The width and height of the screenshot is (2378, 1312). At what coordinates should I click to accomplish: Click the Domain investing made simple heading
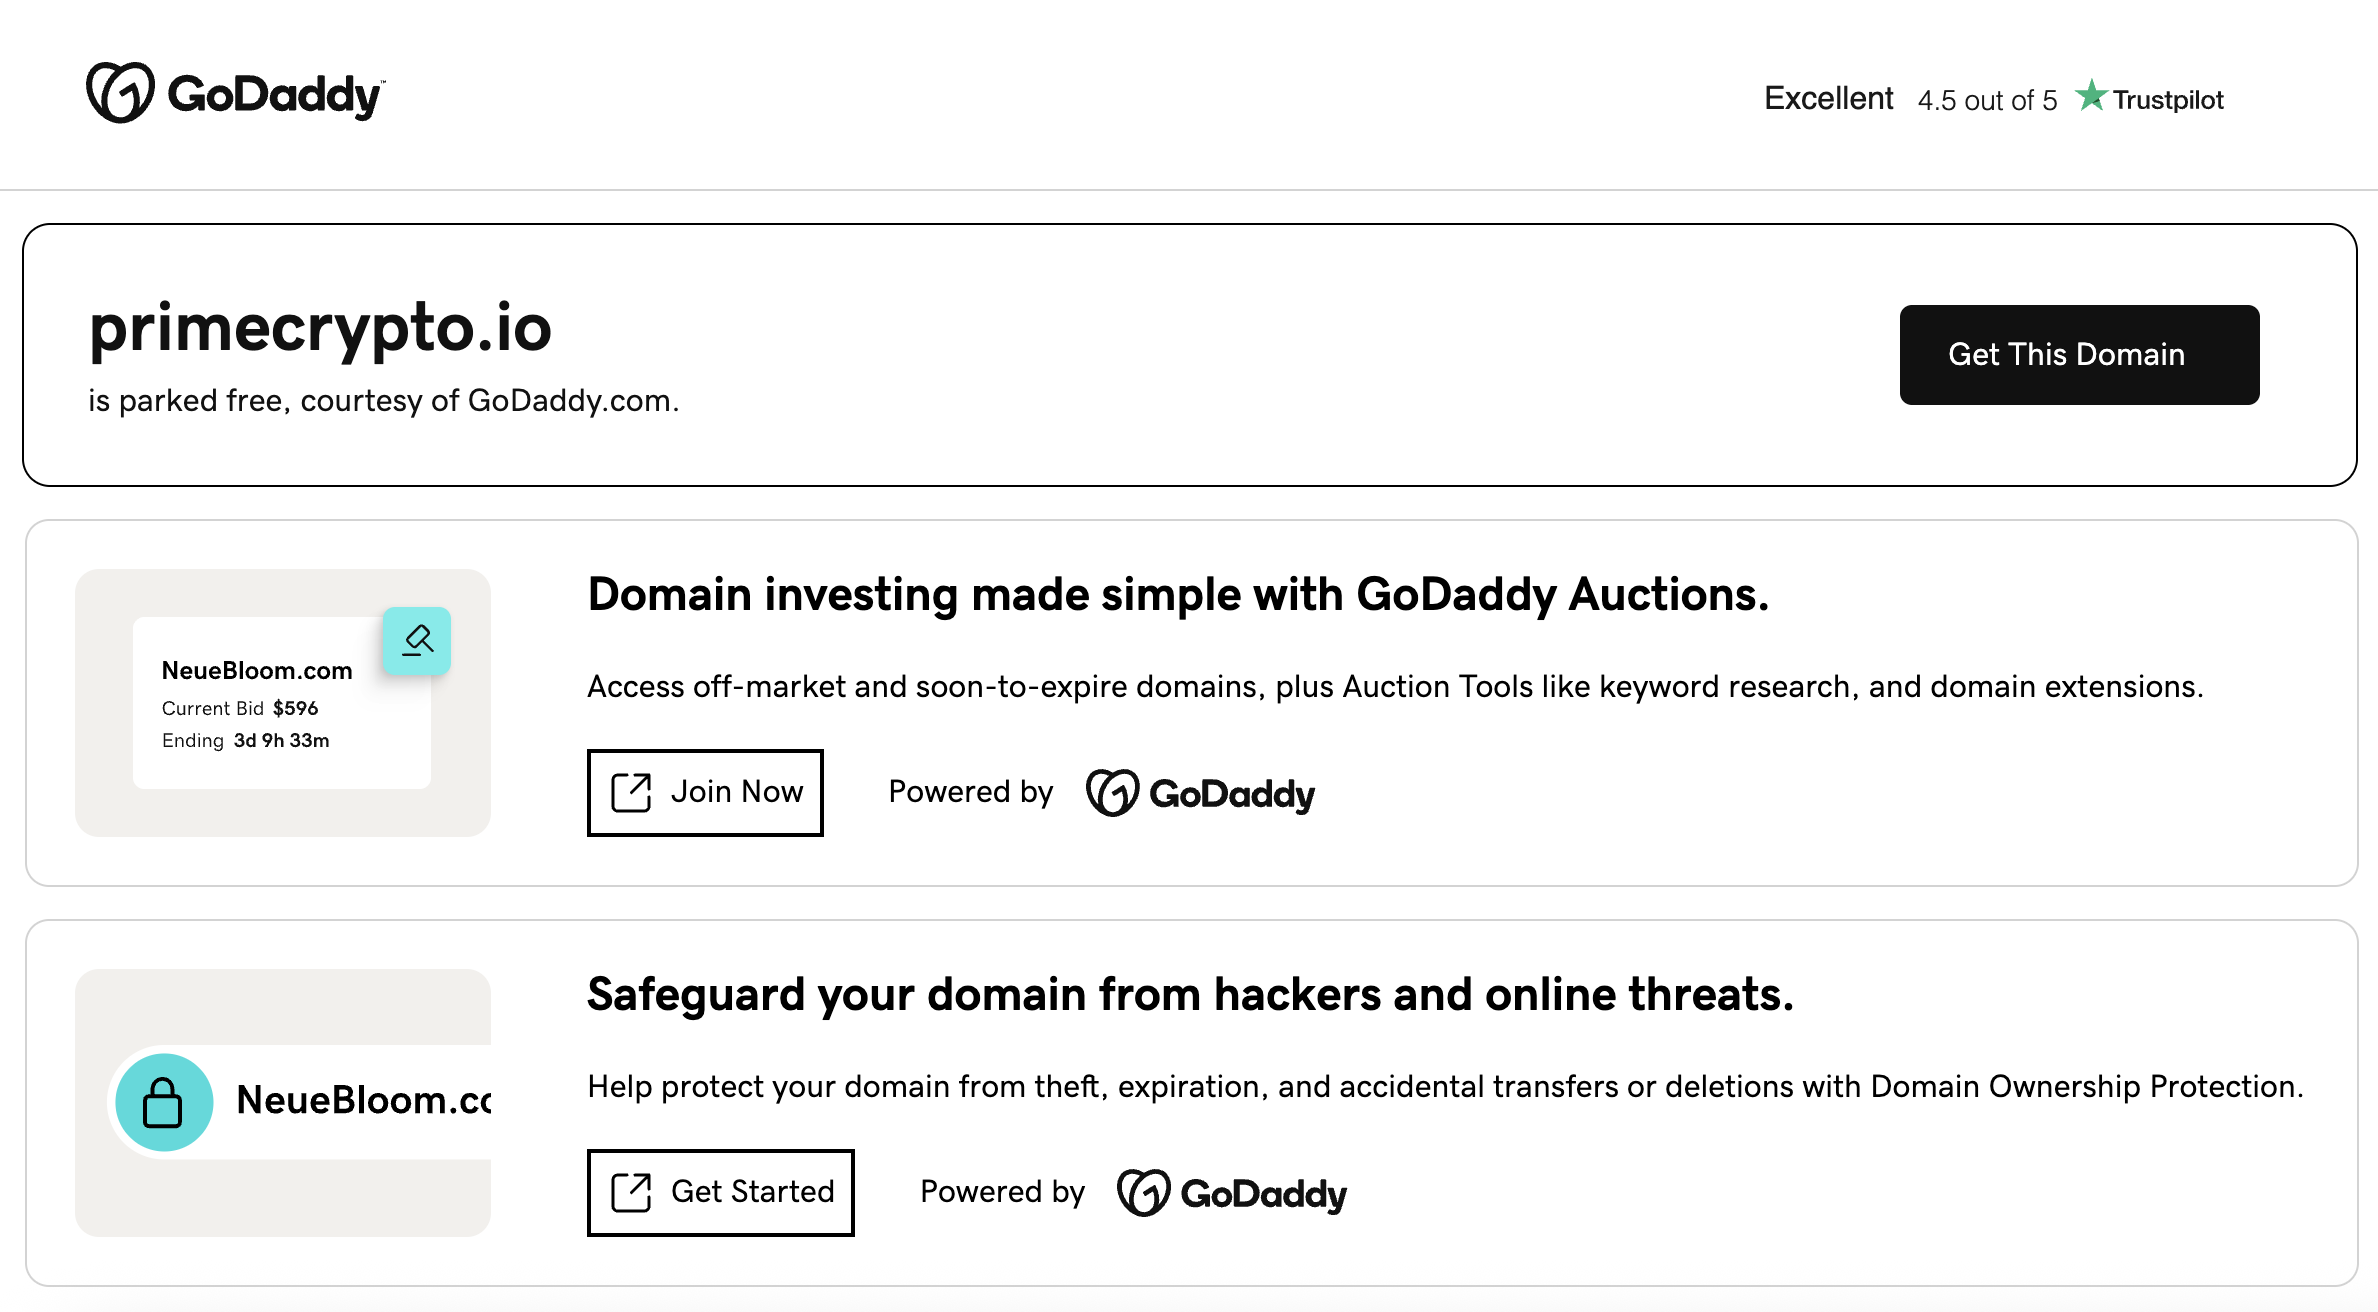coord(1178,595)
